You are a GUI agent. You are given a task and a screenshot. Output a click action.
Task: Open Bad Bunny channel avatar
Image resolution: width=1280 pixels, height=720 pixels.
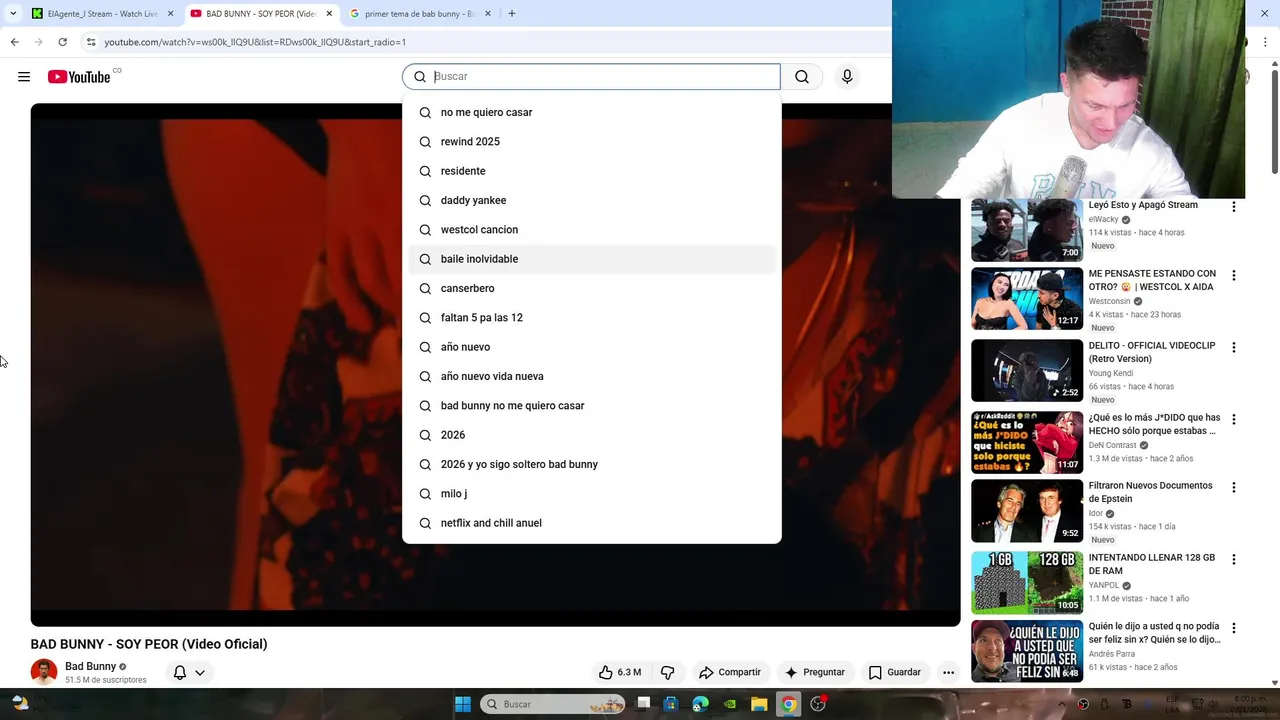(x=44, y=672)
